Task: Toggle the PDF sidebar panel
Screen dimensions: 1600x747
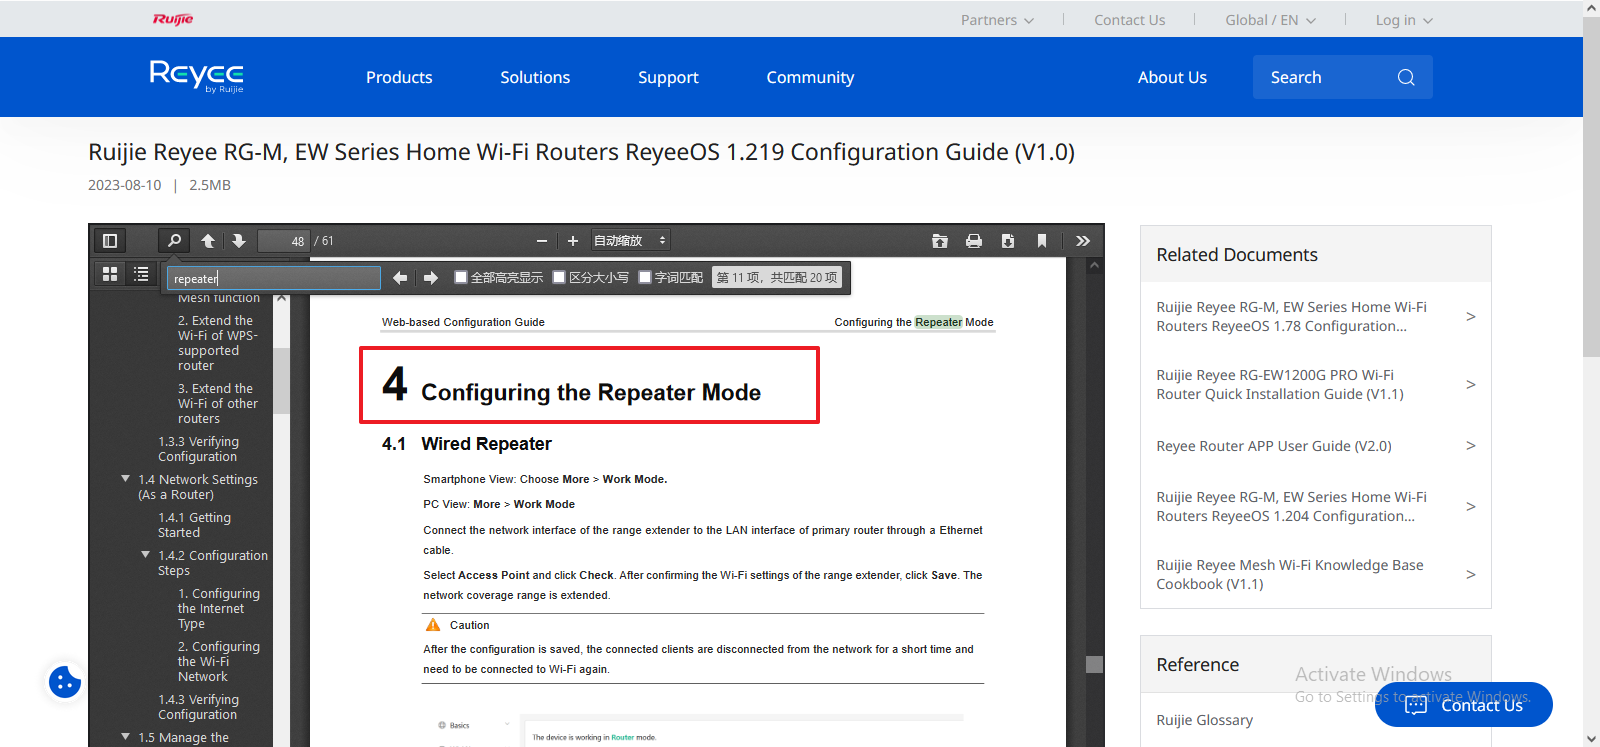Action: point(110,241)
